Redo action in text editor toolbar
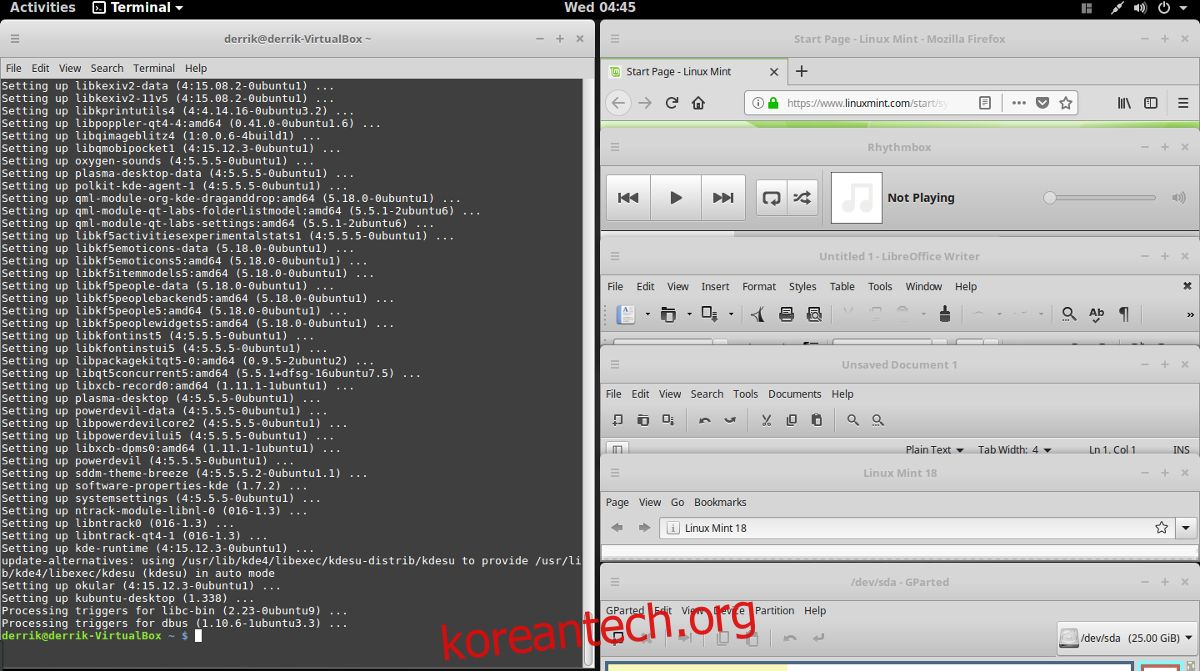The height and width of the screenshot is (671, 1200). pyautogui.click(x=730, y=420)
